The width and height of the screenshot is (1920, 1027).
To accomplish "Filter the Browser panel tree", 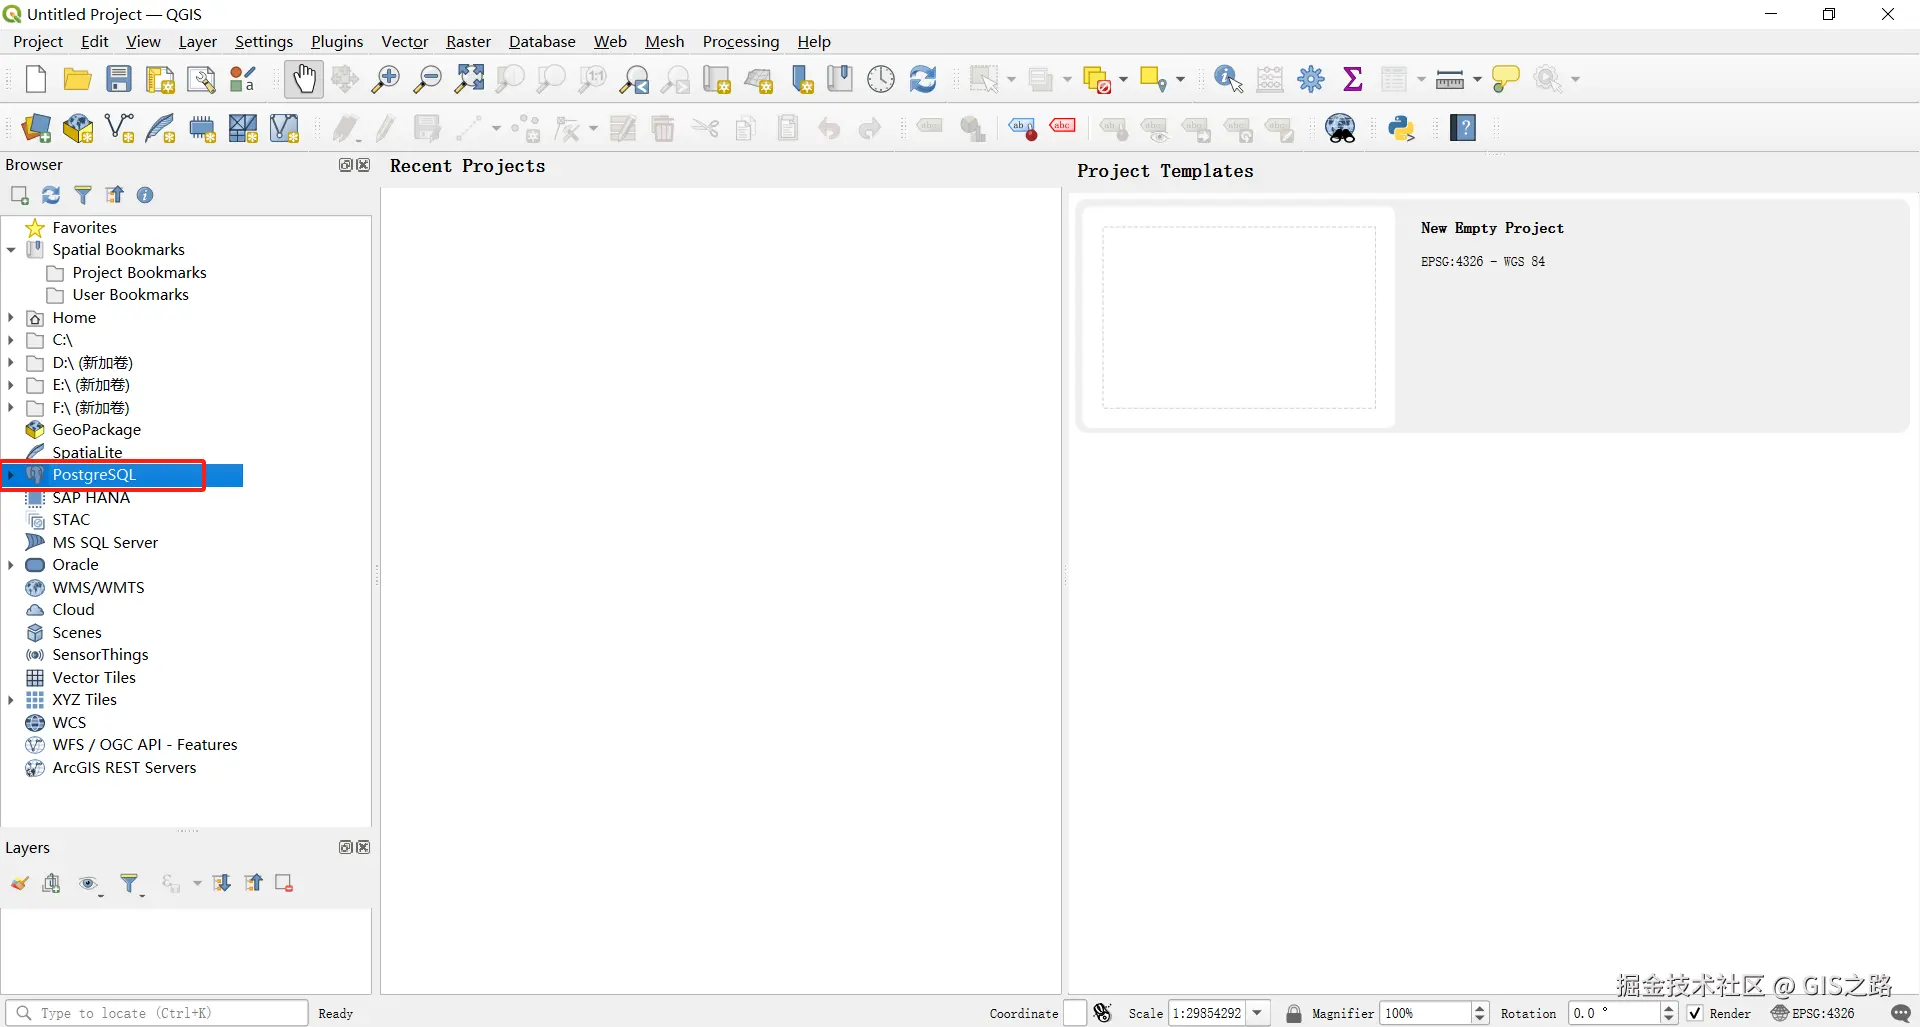I will click(x=83, y=195).
